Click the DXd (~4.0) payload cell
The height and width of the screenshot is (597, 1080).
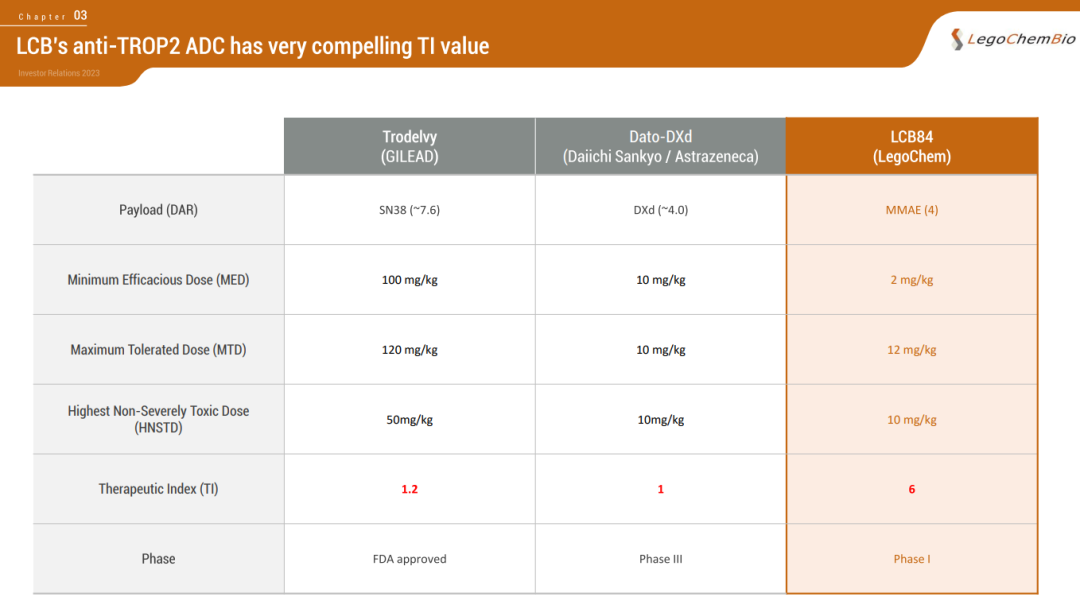[x=660, y=210]
